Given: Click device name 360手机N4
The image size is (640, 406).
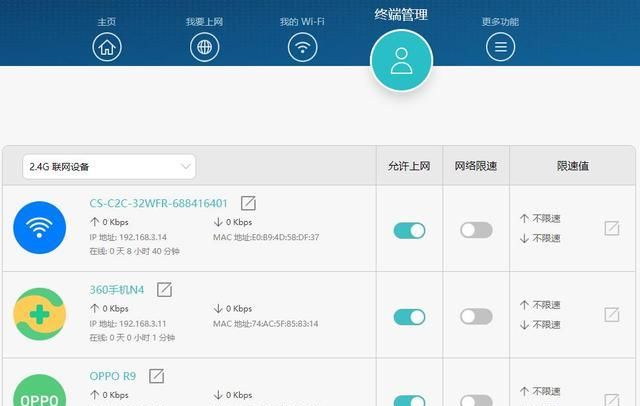Looking at the screenshot, I should tap(117, 290).
